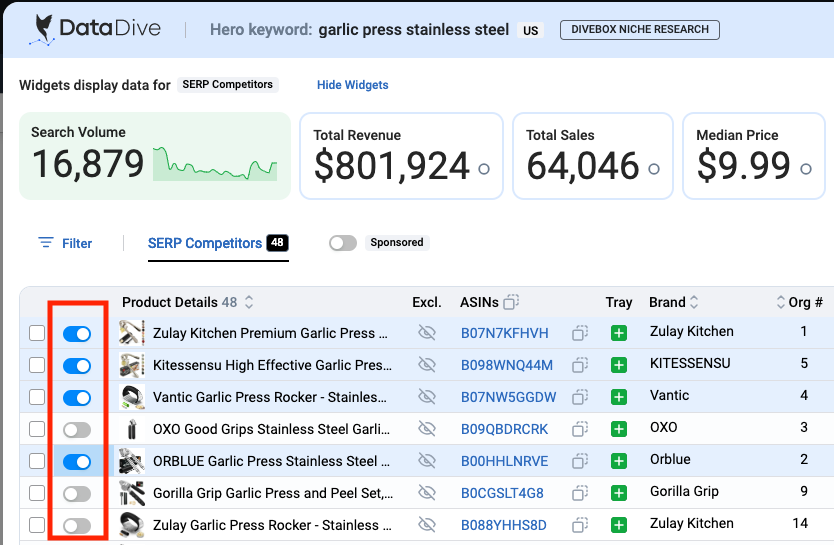The height and width of the screenshot is (545, 834).
Task: Click Total Sales info circle
Action: (654, 169)
